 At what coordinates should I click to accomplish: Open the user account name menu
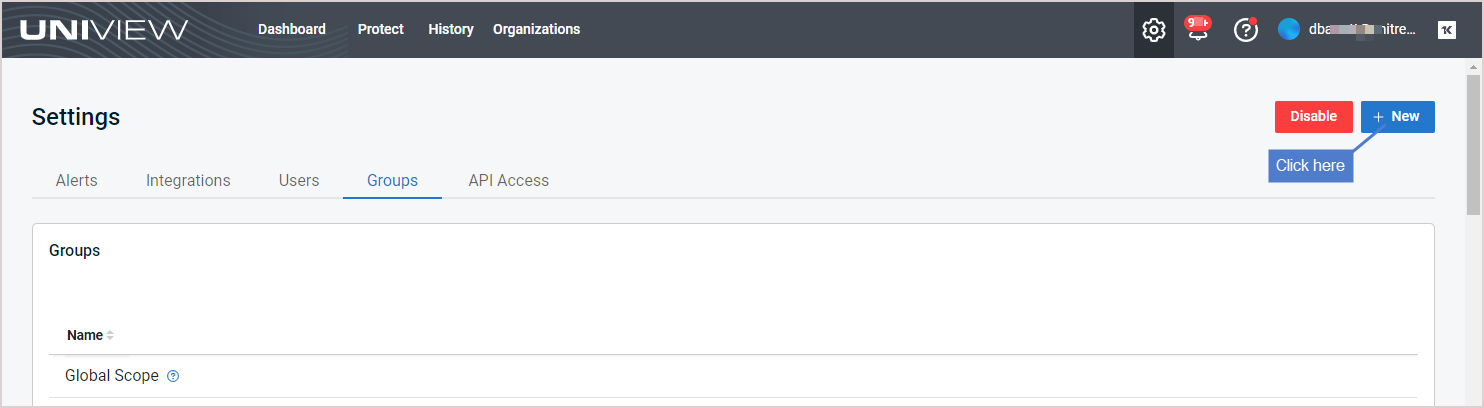1362,30
